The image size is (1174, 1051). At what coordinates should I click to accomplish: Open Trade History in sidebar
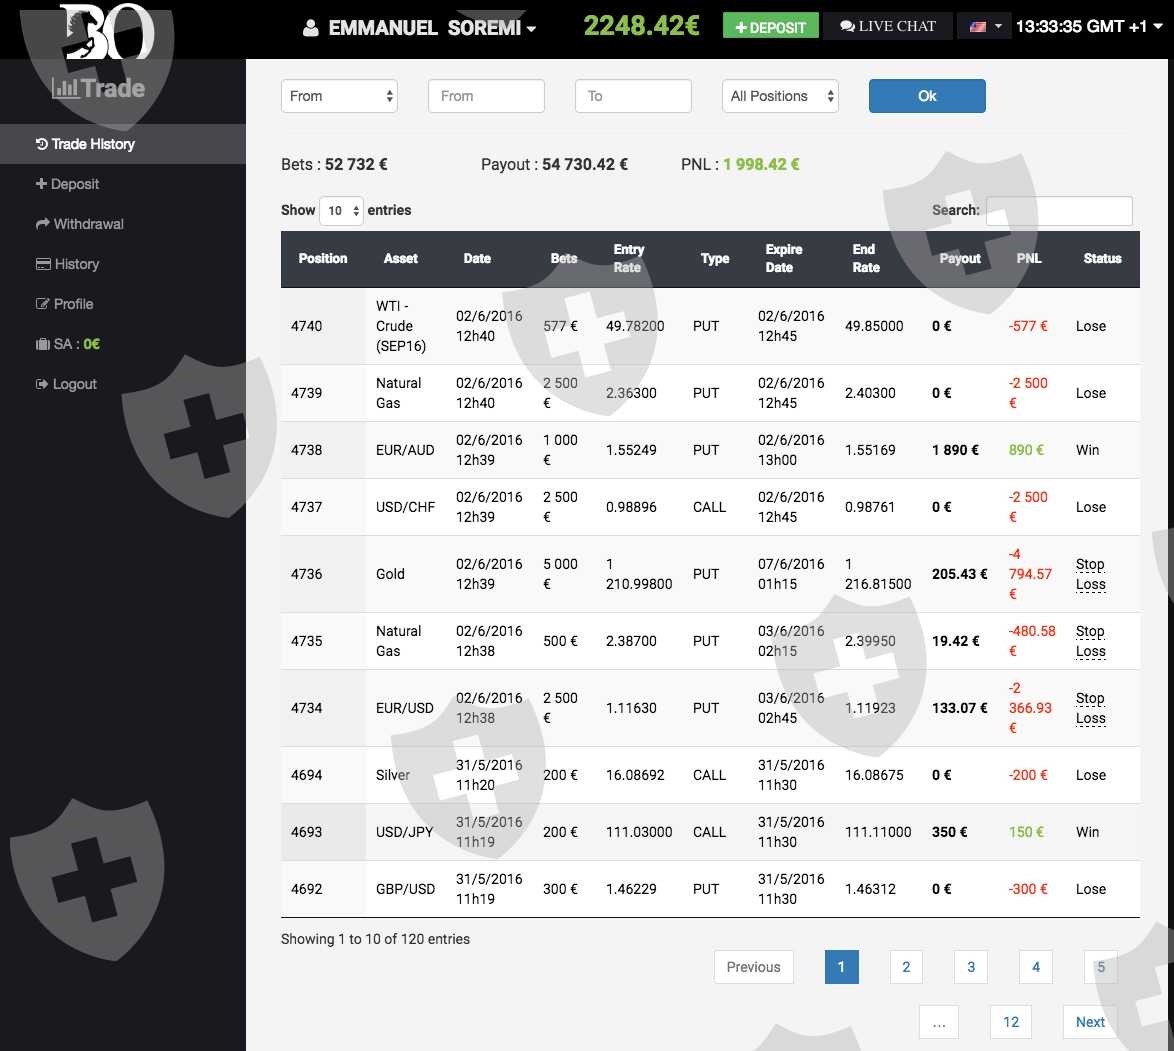tap(123, 144)
